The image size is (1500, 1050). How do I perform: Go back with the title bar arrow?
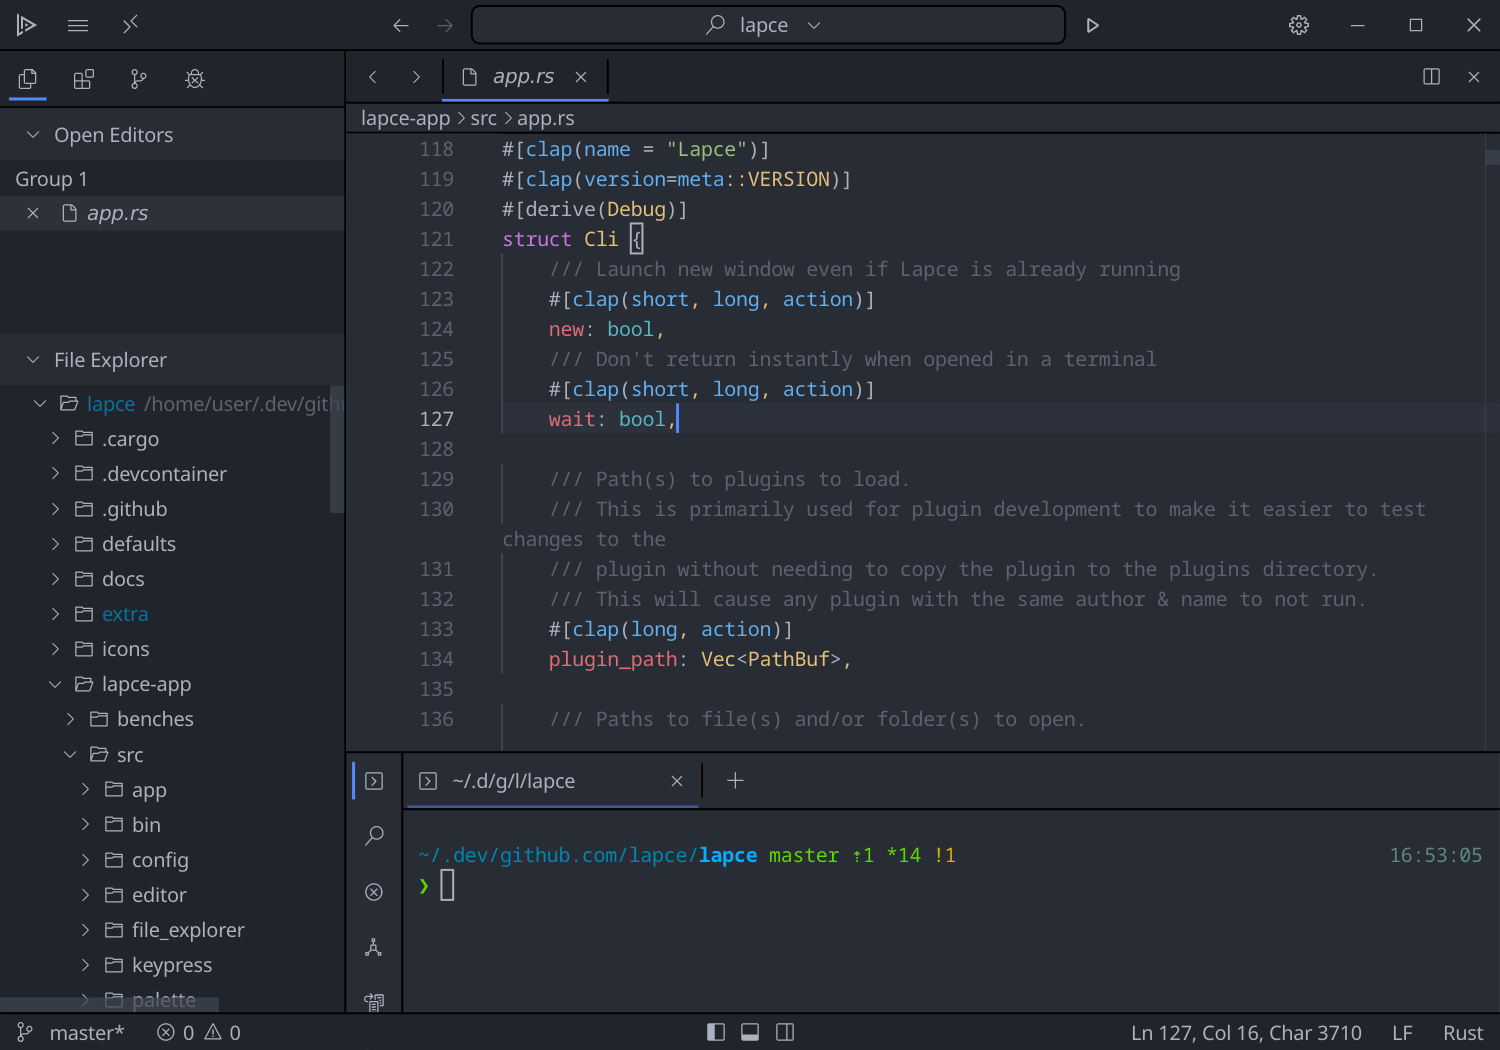[x=401, y=25]
